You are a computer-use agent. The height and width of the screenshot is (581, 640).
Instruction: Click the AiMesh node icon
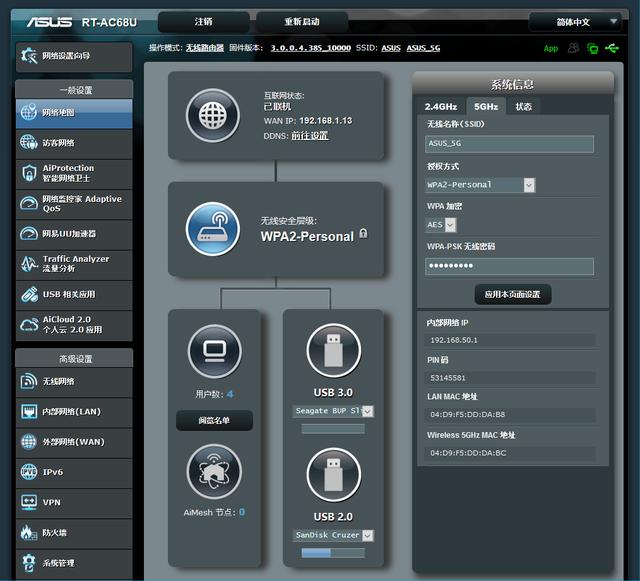(214, 472)
